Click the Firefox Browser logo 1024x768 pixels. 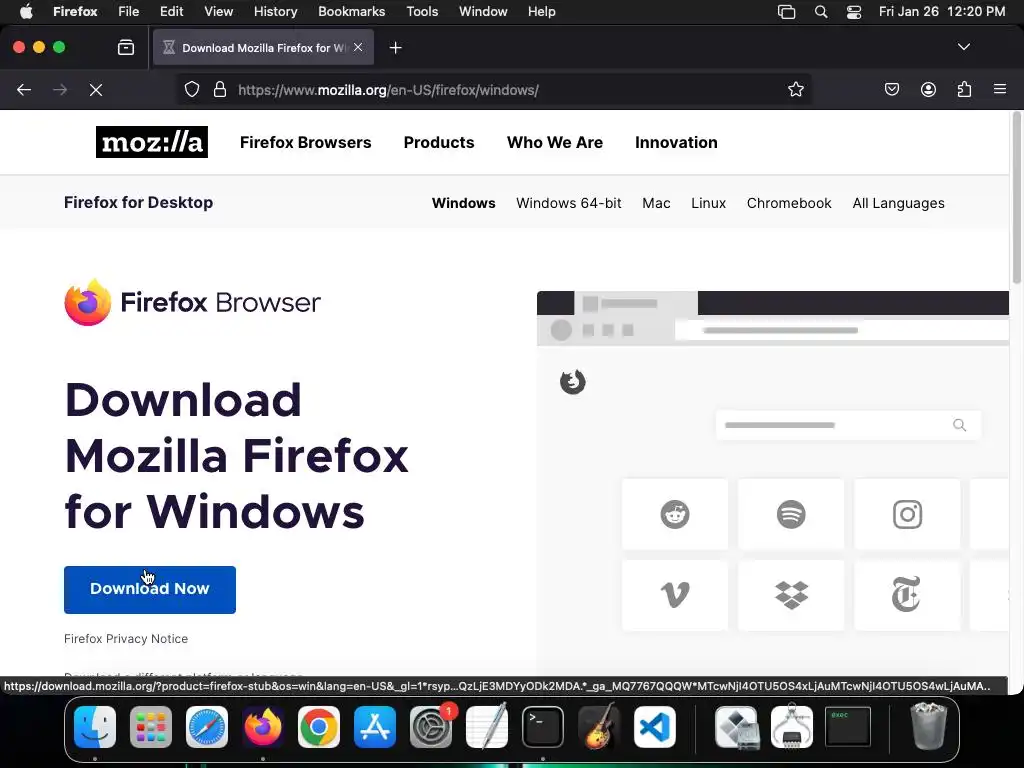pyautogui.click(x=193, y=302)
